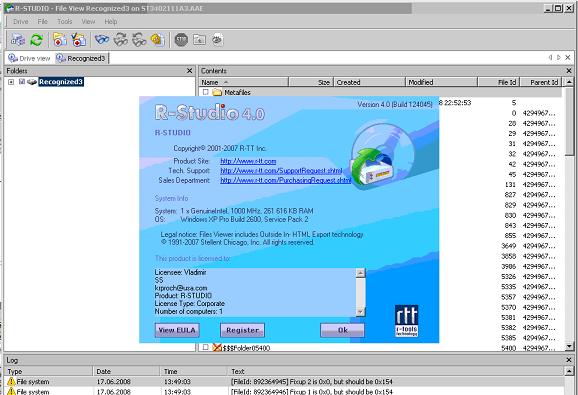Open the Tools menu
Viewport: 578px width, 395px height.
pos(65,21)
